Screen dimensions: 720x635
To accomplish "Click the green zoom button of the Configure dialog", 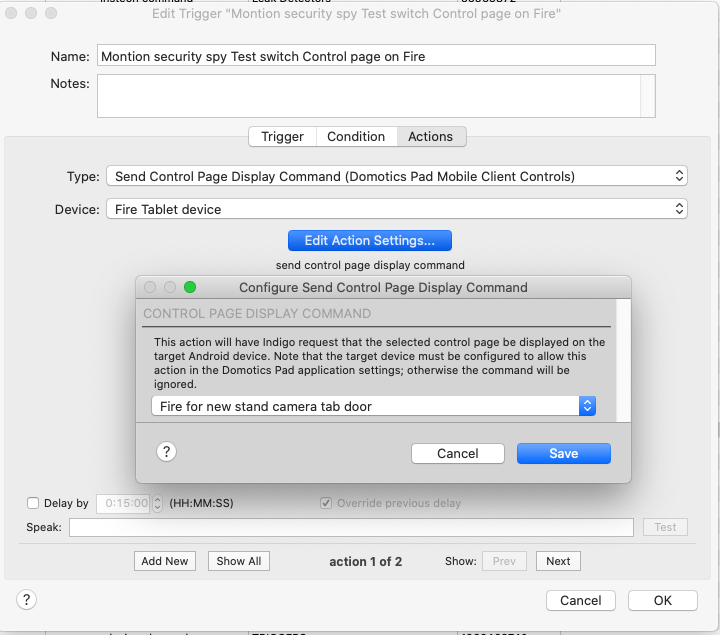I will tap(190, 287).
